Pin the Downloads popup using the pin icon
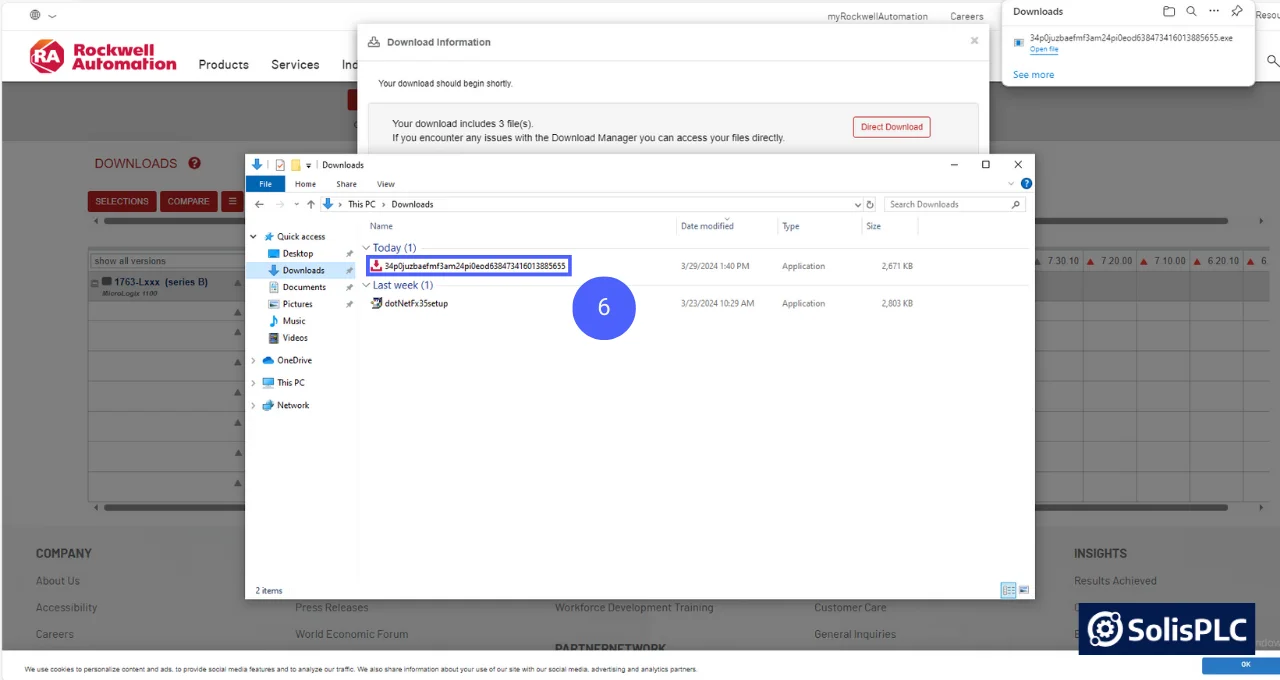 tap(1236, 11)
